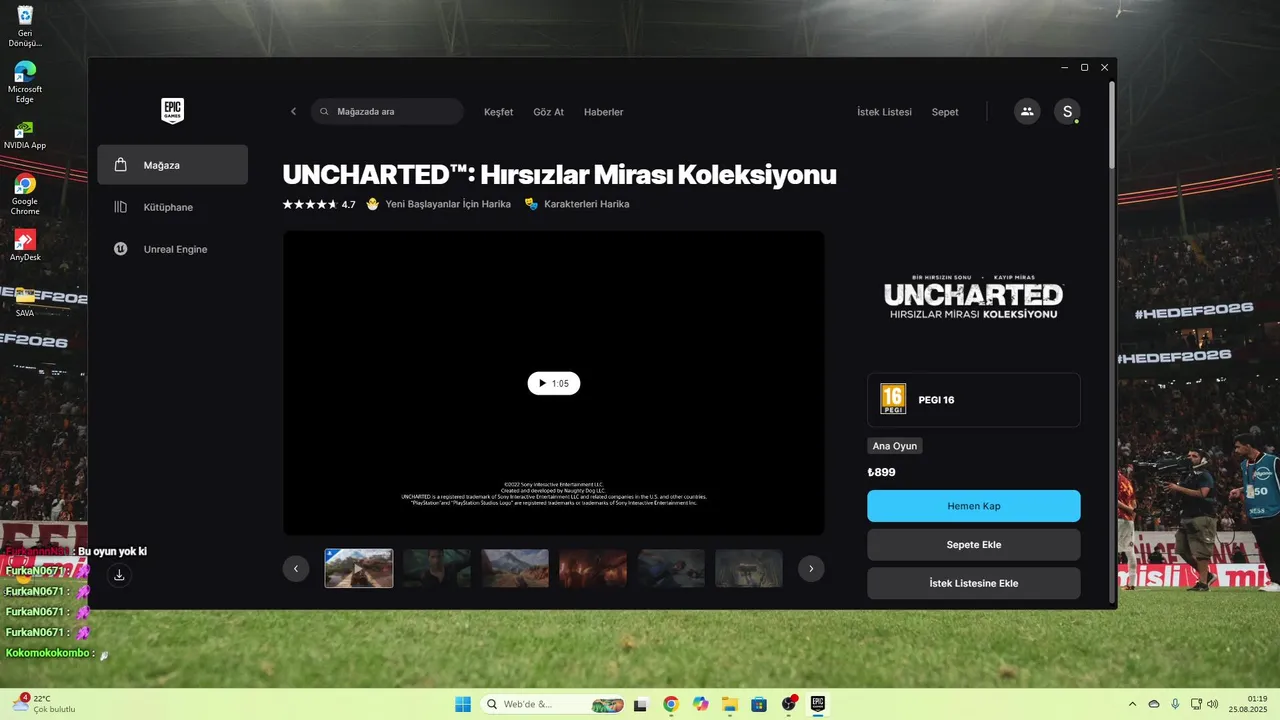Click the taskbar Web'de search box

click(552, 704)
